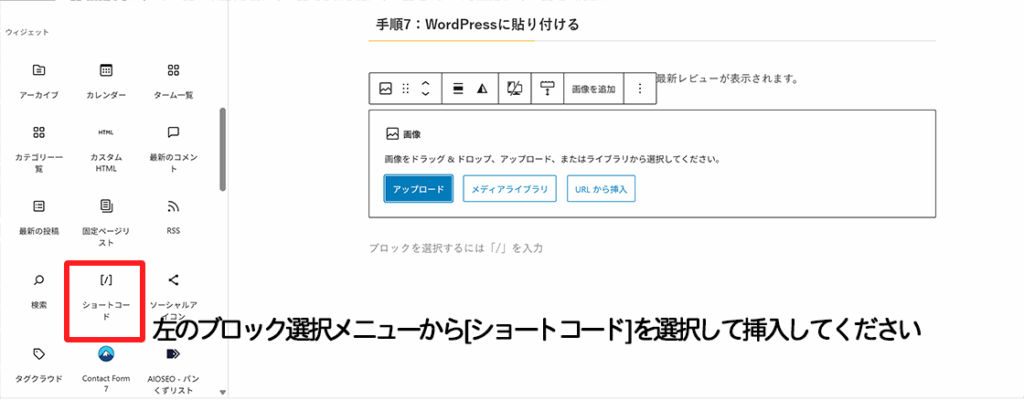Viewport: 1024px width, 400px height.
Task: Click the block inserter panel scrollbar
Action: pyautogui.click(x=222, y=150)
